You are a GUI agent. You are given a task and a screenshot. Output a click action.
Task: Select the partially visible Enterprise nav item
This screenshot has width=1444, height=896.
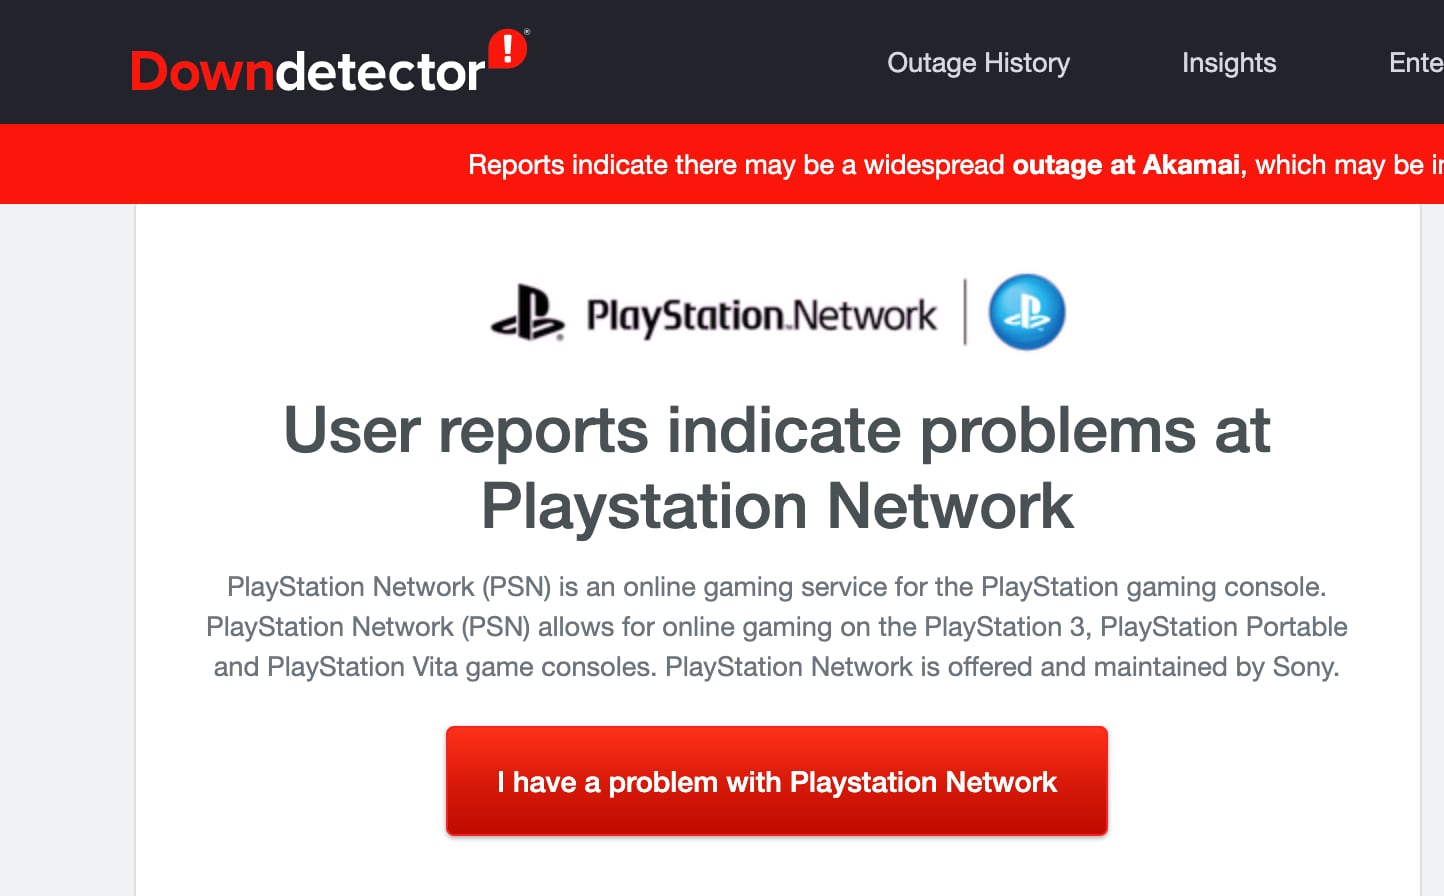pos(1416,63)
